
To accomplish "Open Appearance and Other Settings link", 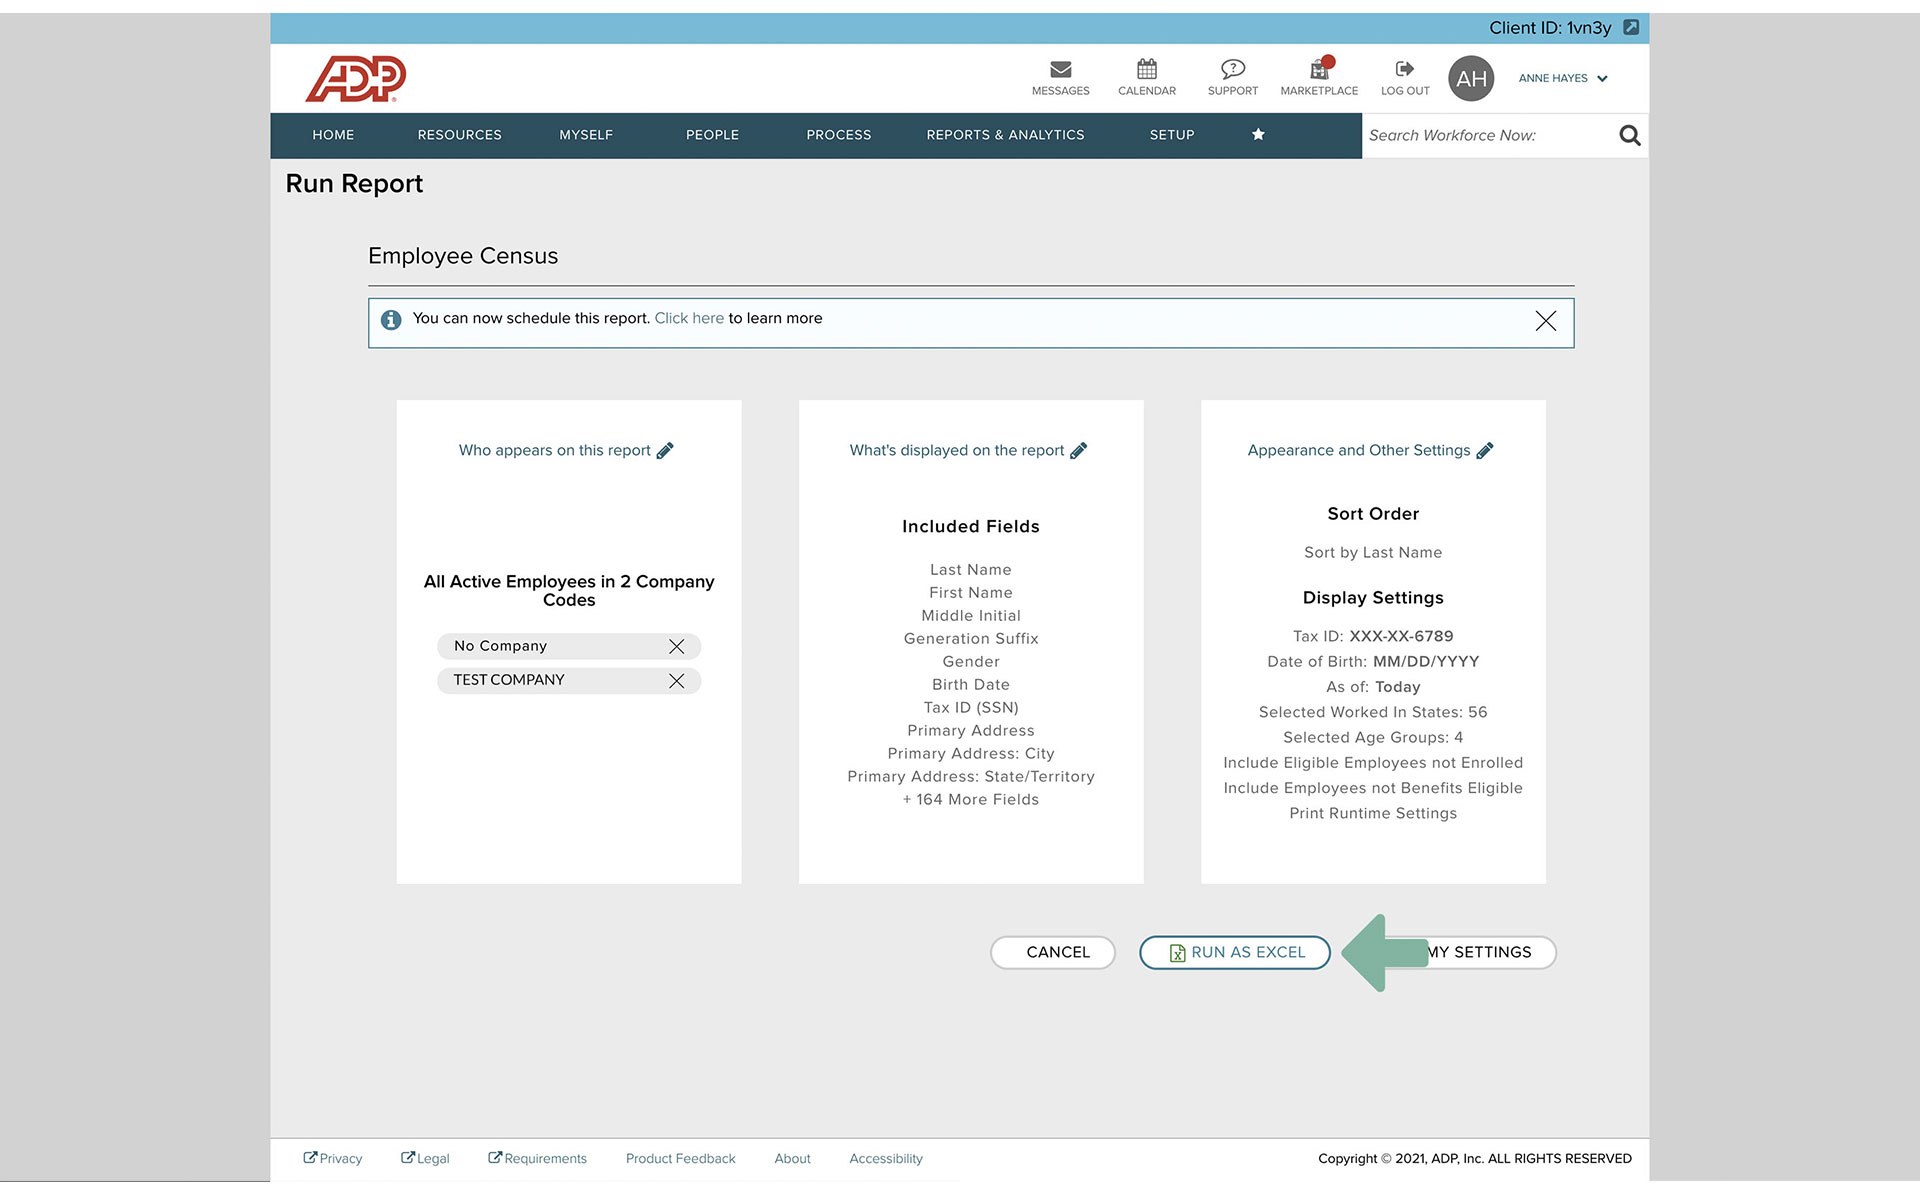I will 1359,450.
